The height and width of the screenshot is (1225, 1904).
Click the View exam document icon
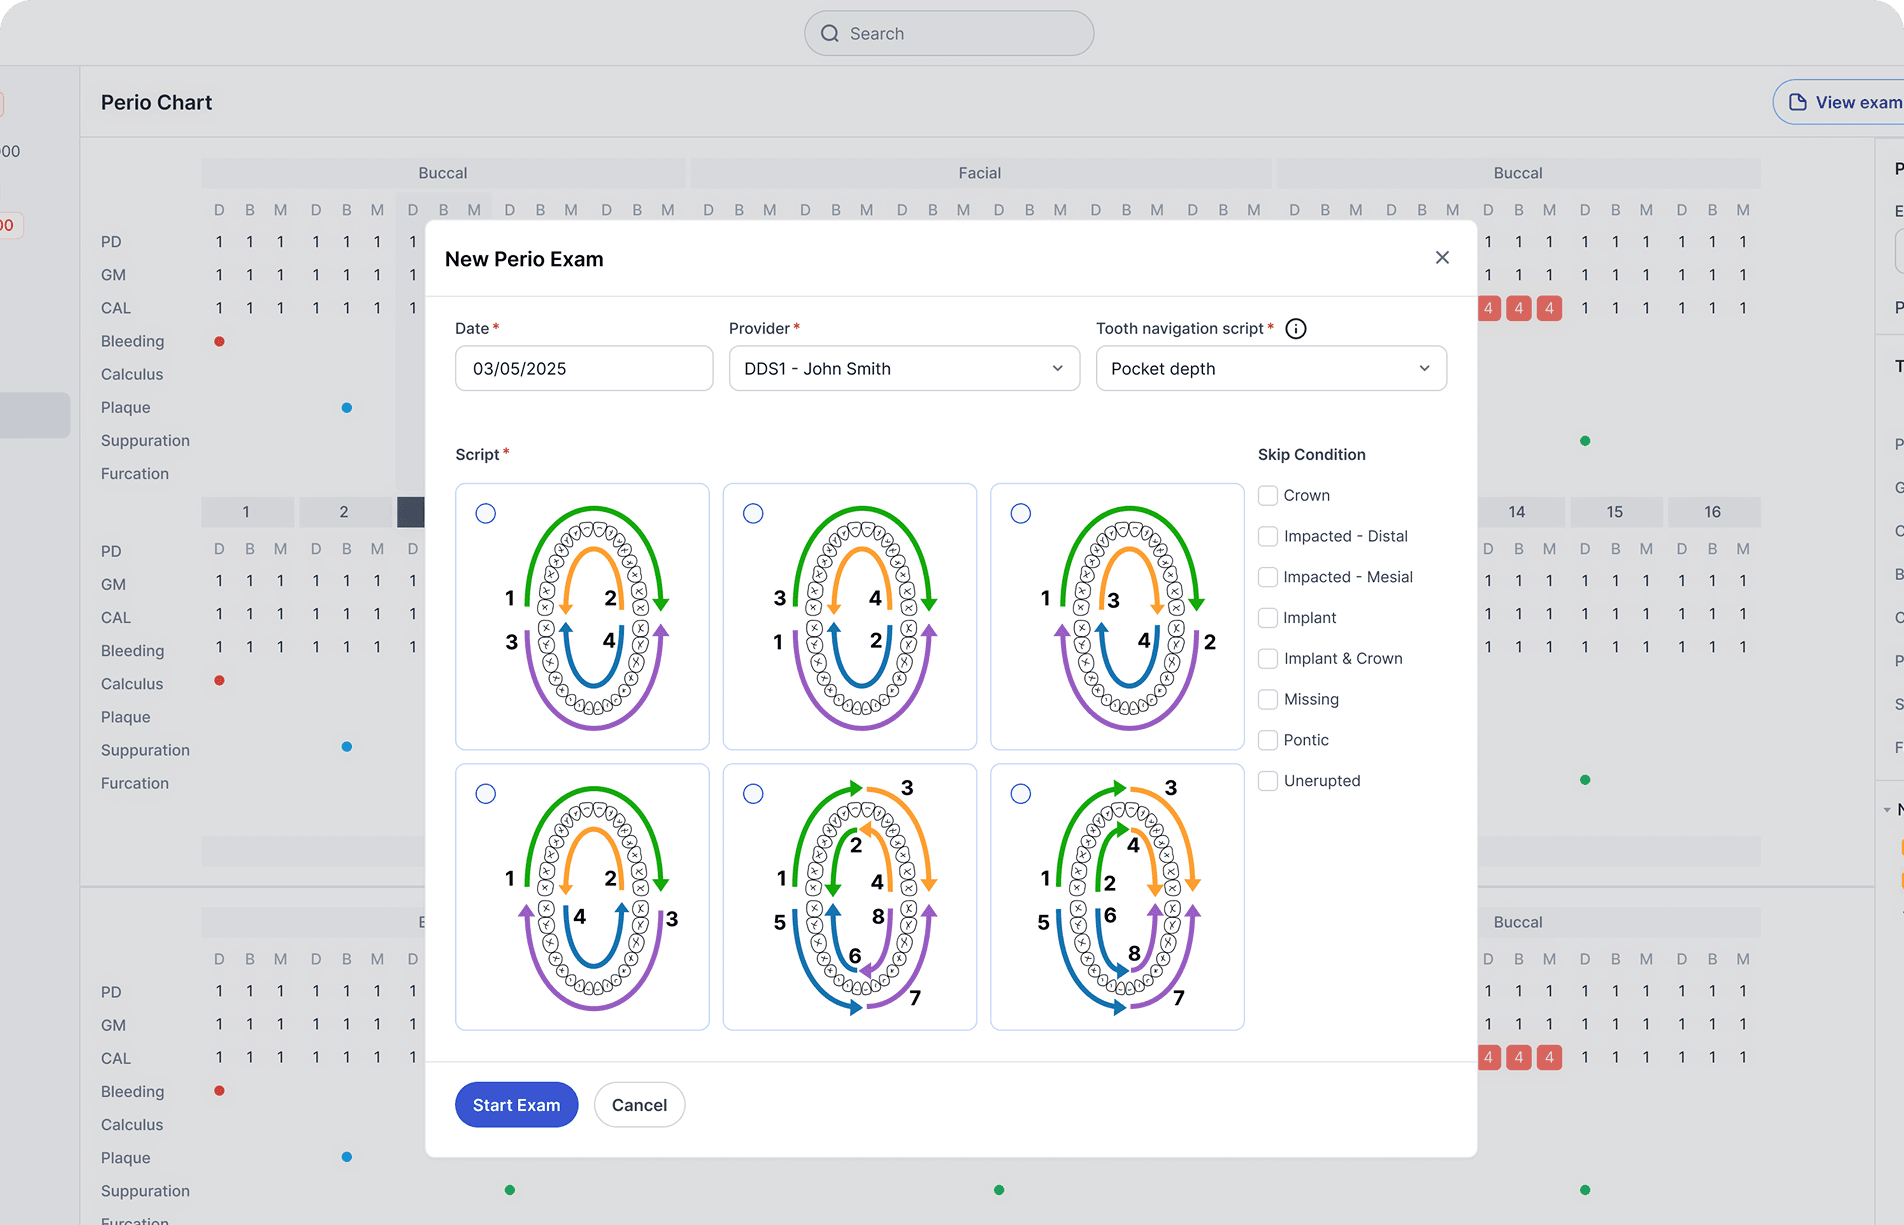click(x=1797, y=102)
